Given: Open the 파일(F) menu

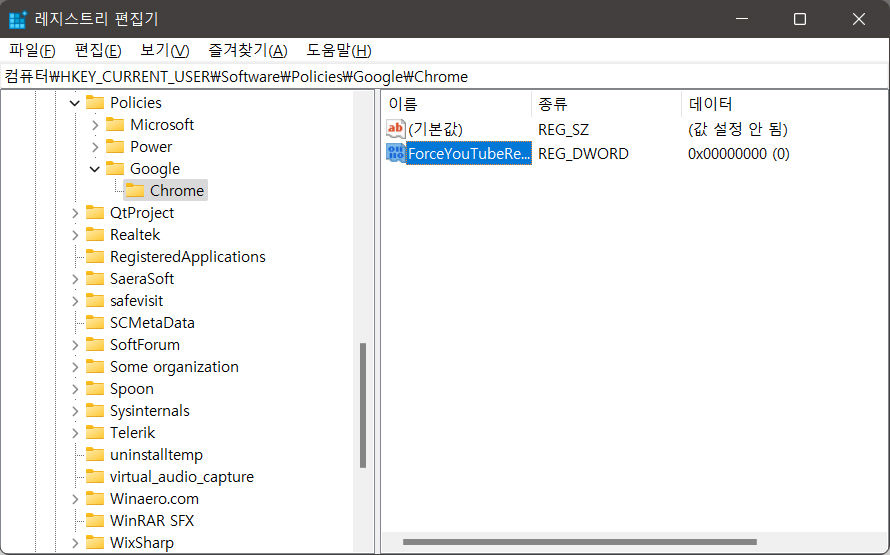Looking at the screenshot, I should [x=32, y=51].
